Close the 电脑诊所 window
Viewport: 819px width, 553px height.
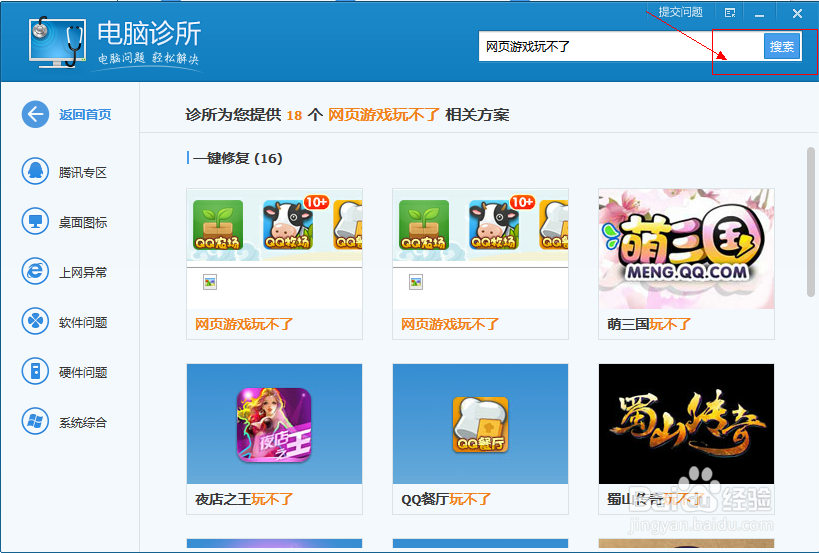click(x=797, y=13)
